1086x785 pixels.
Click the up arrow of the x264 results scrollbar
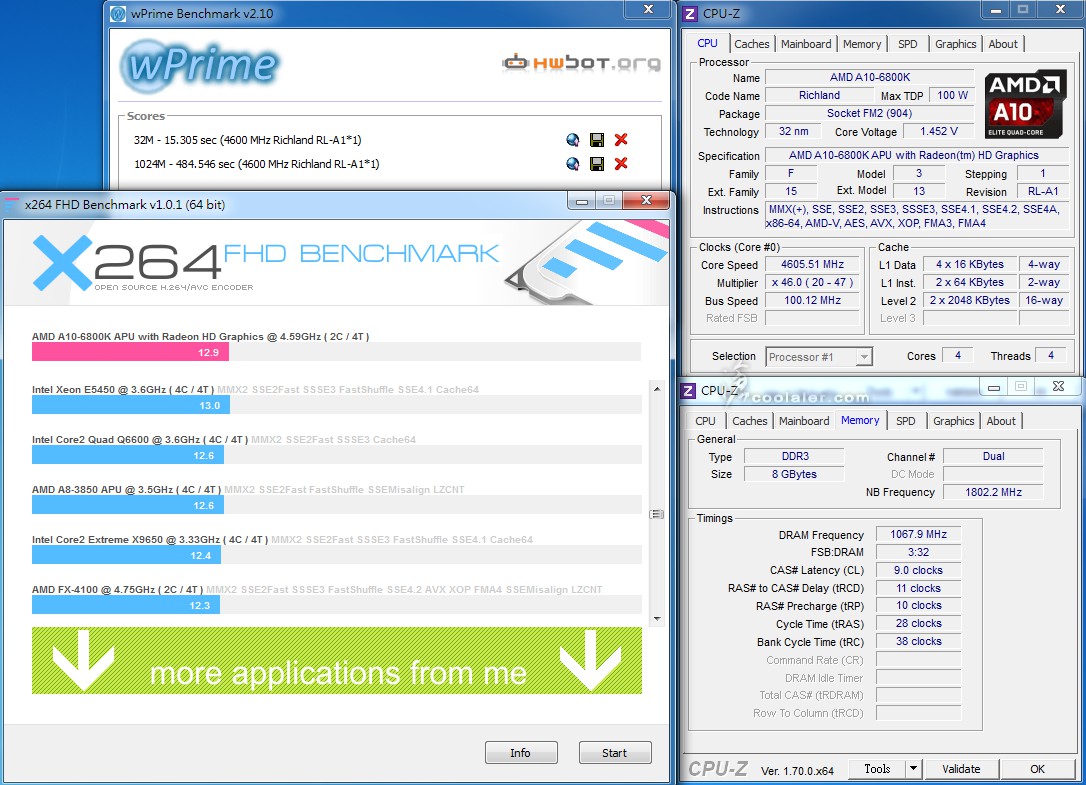[x=657, y=389]
